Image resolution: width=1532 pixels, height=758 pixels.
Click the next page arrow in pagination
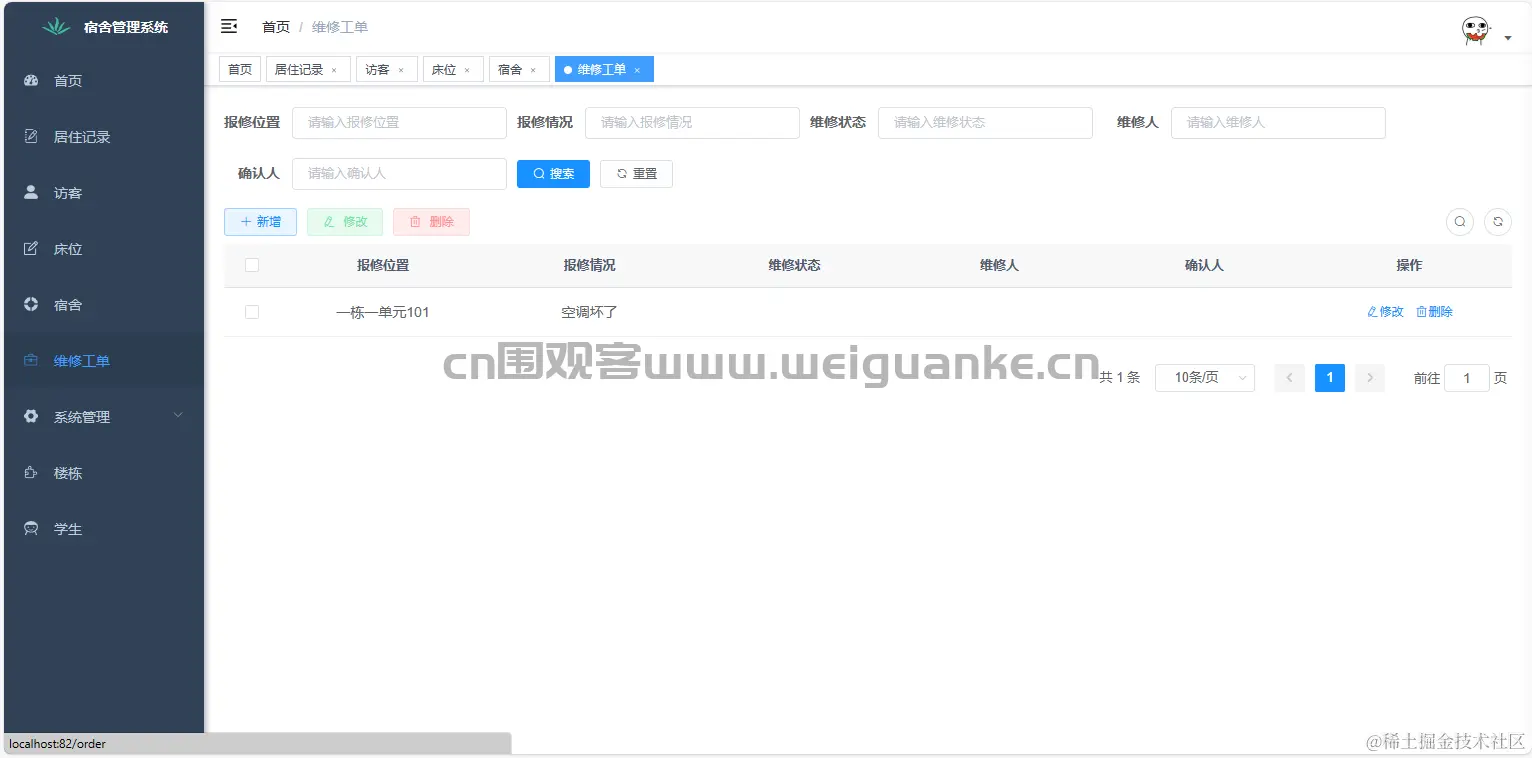click(x=1370, y=378)
